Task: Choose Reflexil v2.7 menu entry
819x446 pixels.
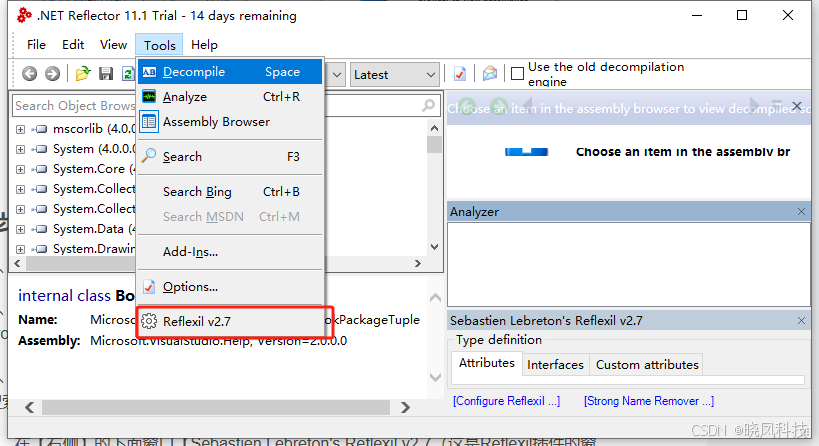Action: click(230, 321)
